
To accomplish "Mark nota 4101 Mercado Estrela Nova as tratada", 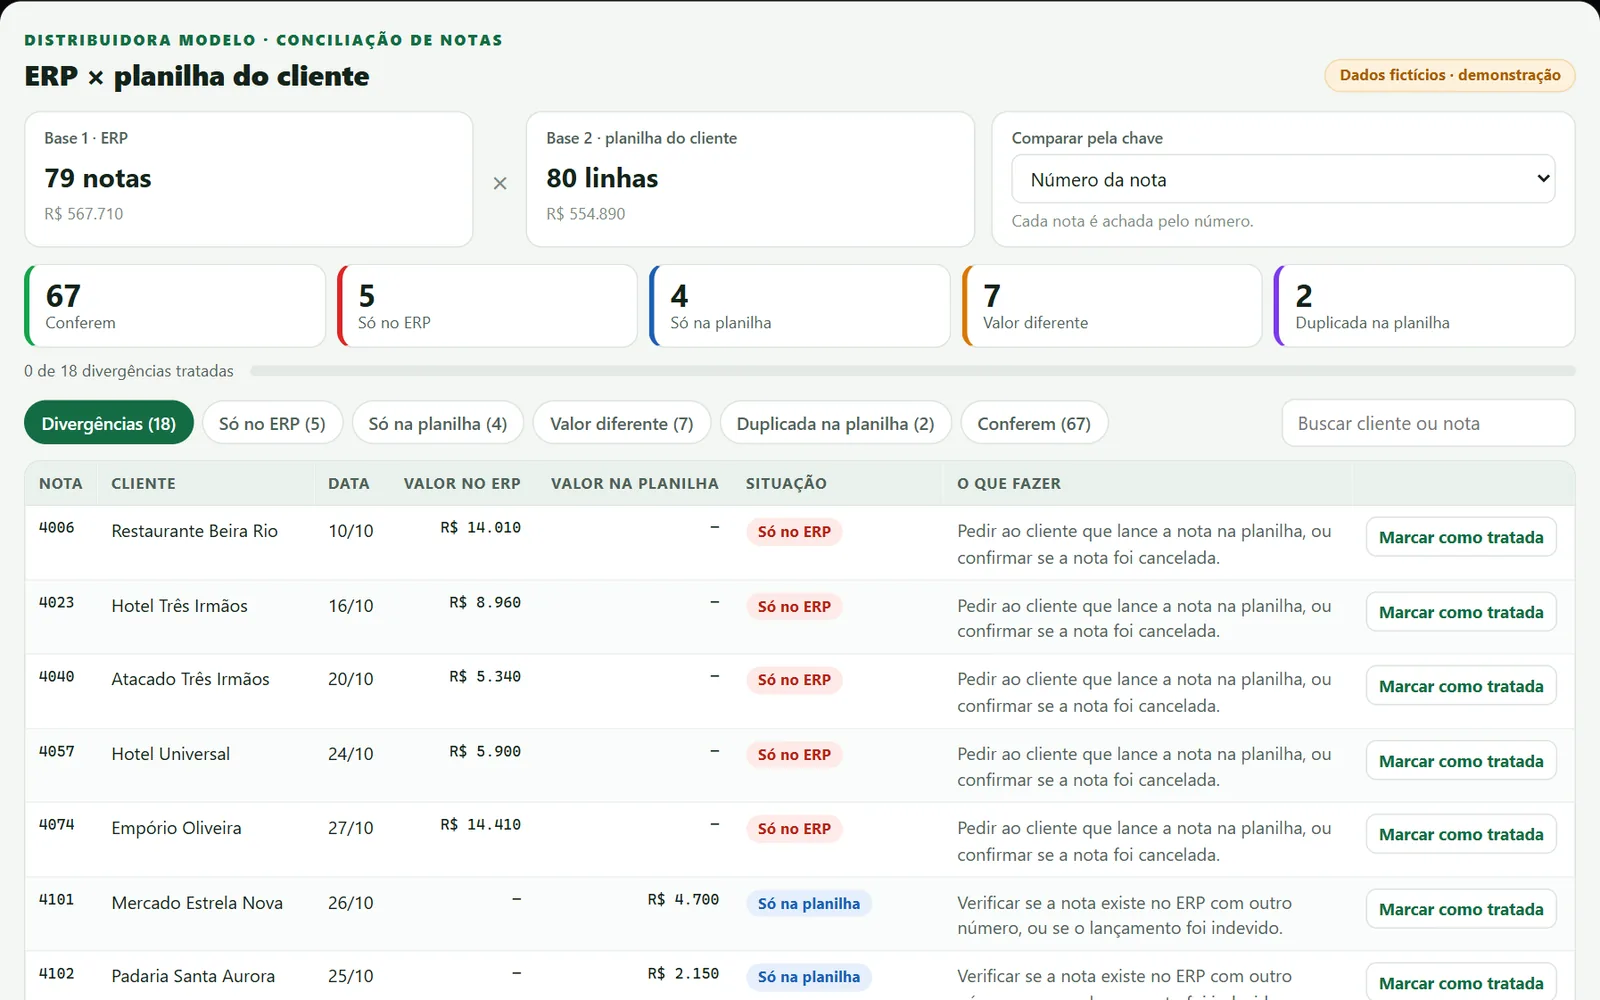I will click(1461, 909).
